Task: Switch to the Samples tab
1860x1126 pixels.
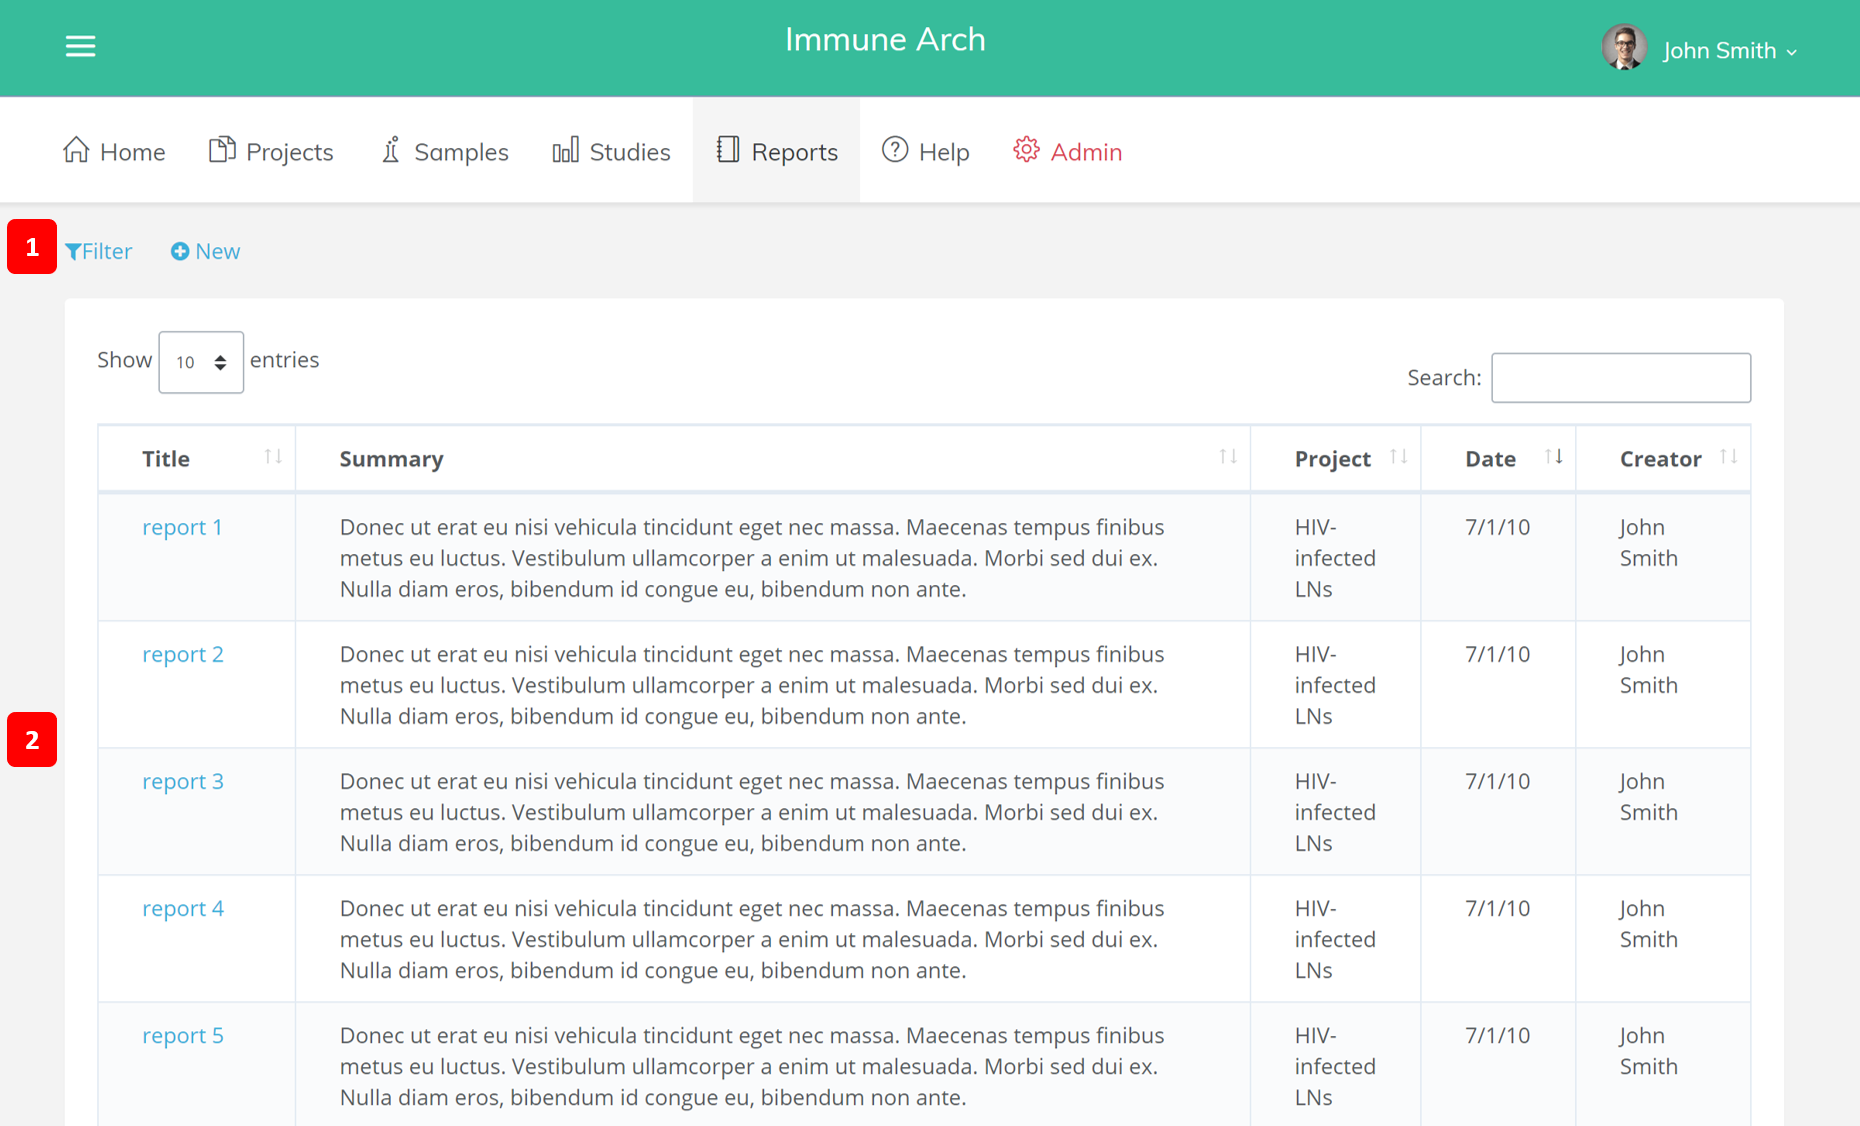Action: [x=445, y=151]
